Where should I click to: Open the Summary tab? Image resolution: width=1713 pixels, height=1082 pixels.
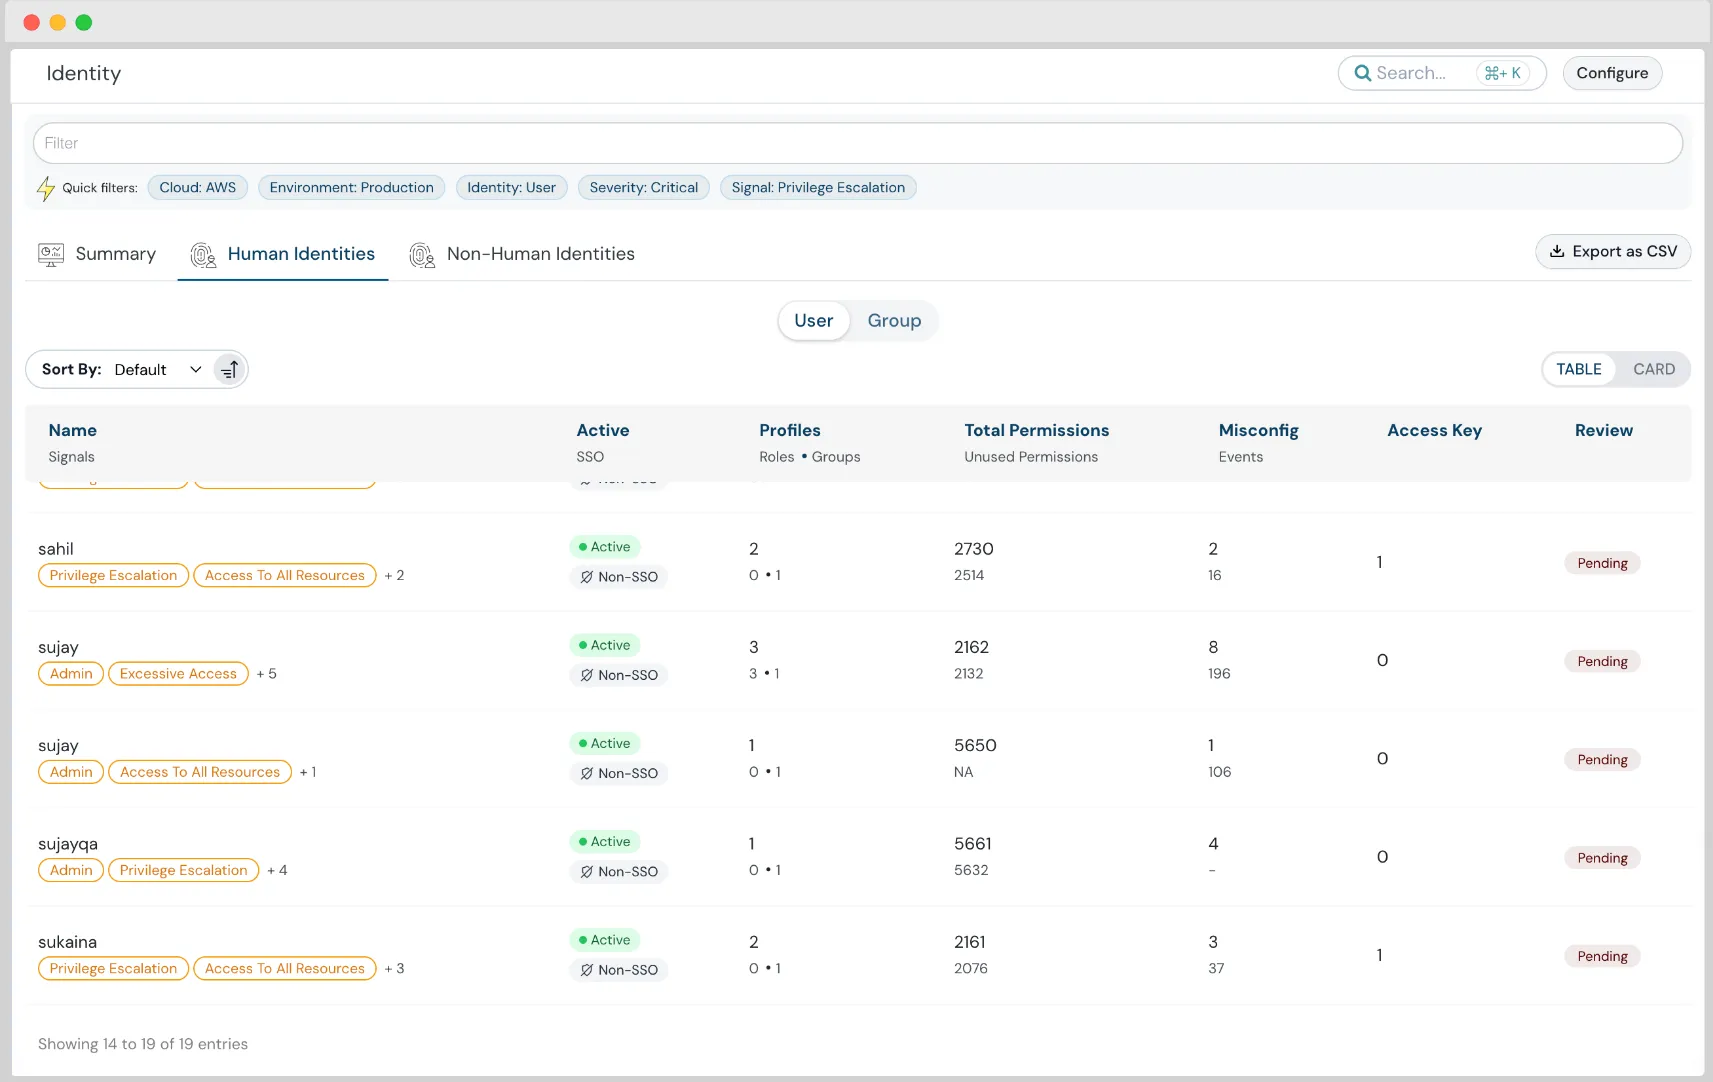click(x=115, y=254)
